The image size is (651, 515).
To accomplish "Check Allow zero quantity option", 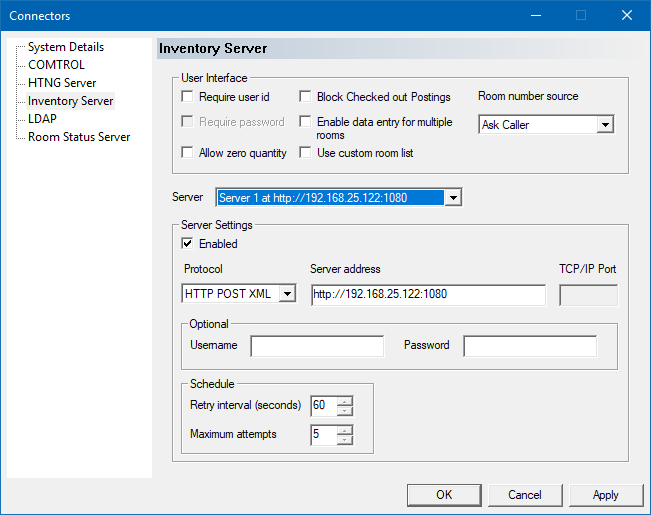I will 187,153.
